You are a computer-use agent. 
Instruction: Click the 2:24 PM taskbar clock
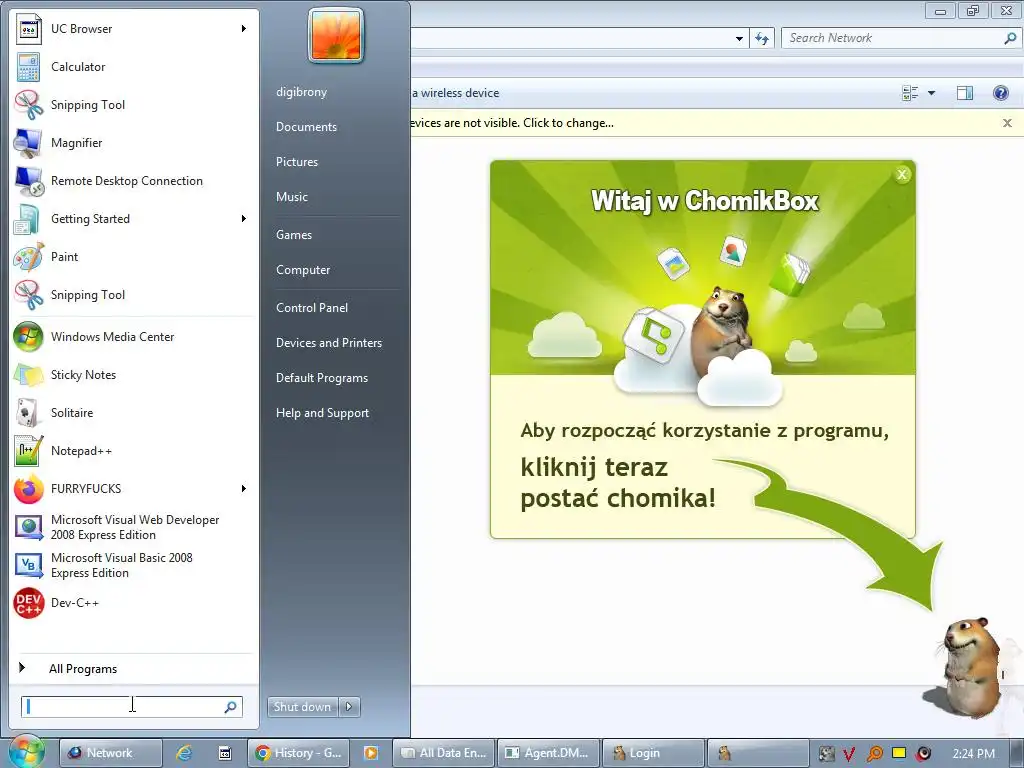[974, 754]
